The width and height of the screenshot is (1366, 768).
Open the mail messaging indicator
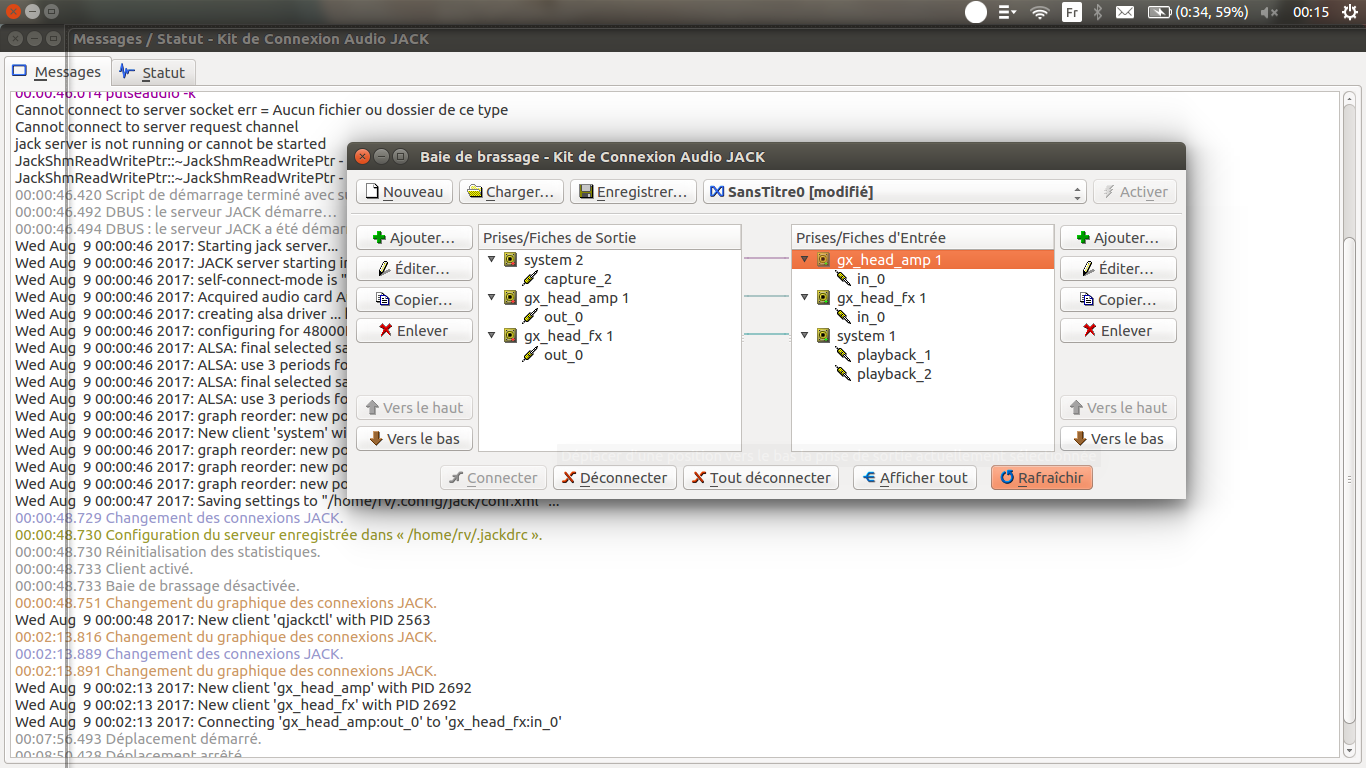(1125, 12)
